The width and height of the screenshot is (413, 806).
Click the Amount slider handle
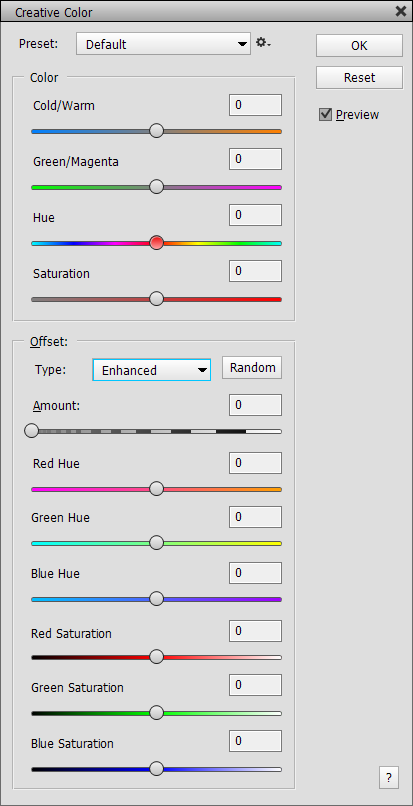(32, 431)
